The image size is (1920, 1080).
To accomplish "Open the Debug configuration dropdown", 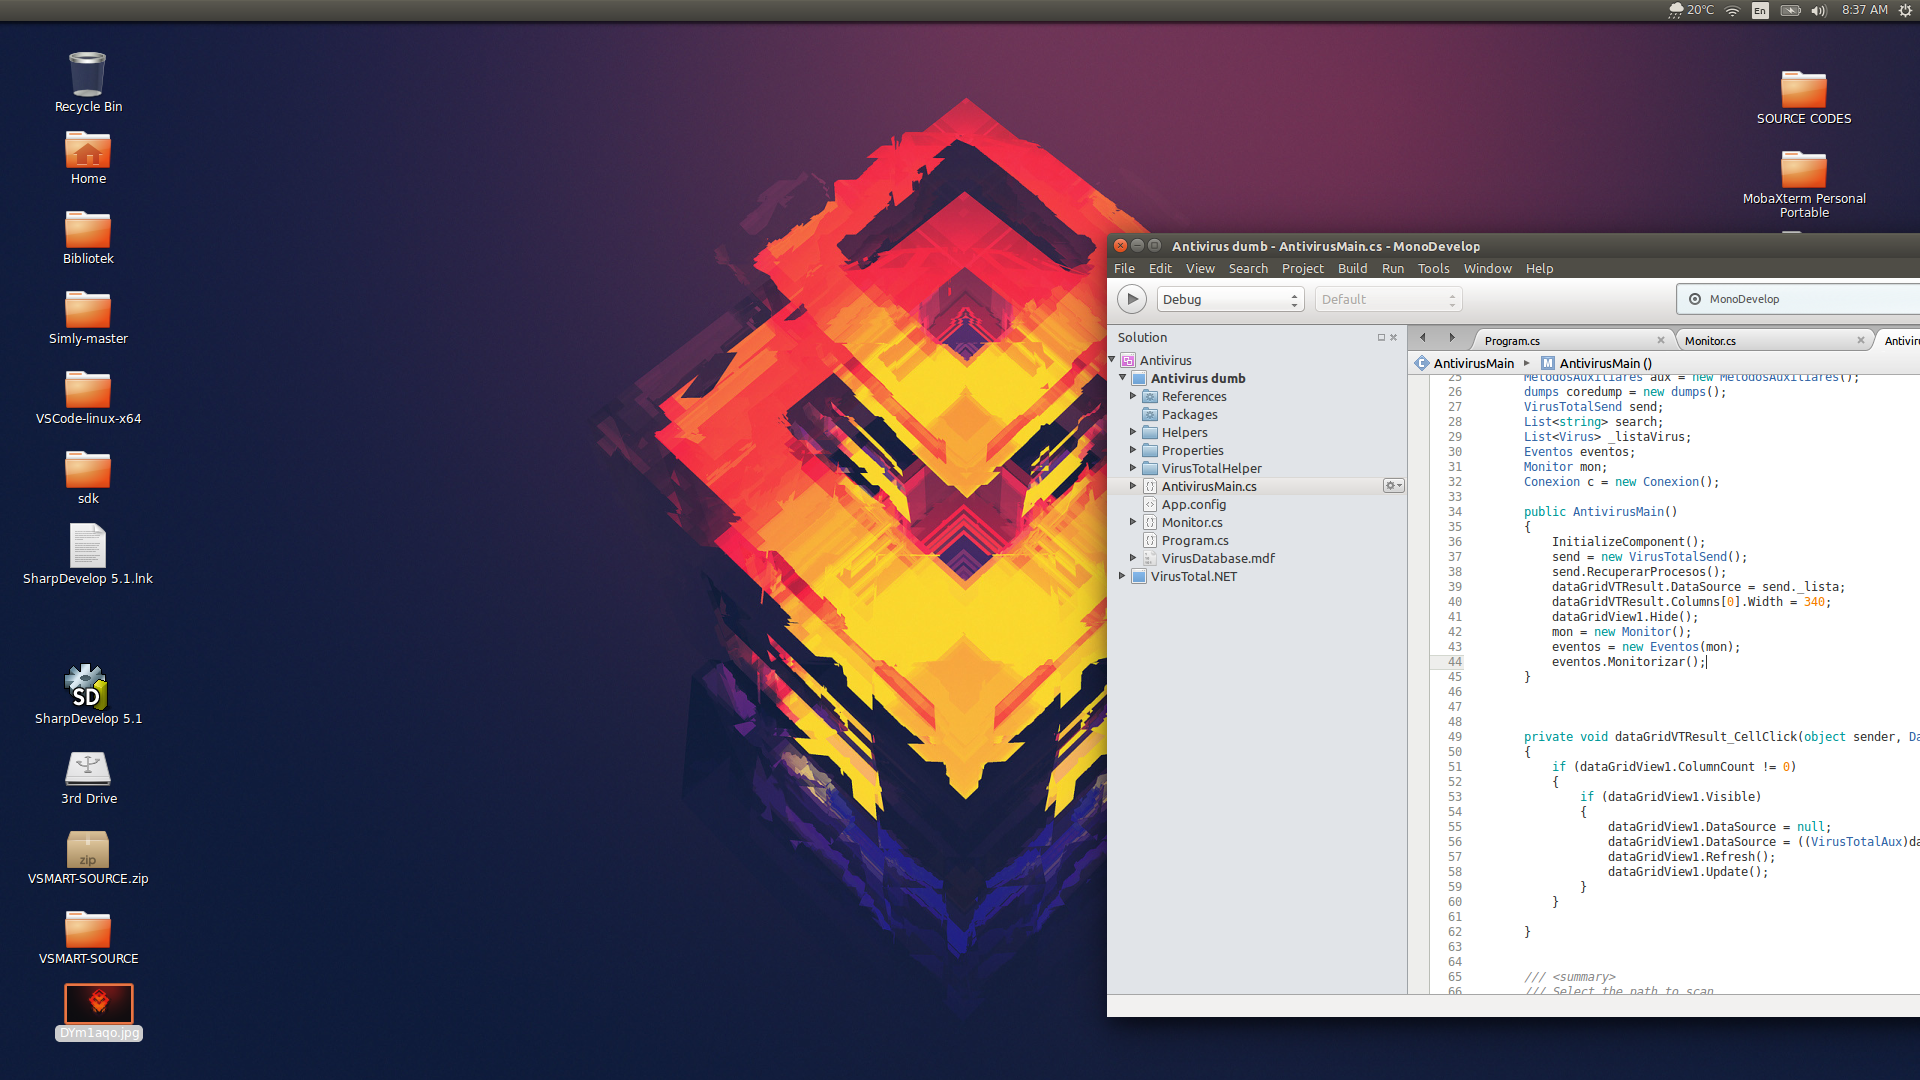I will click(x=1230, y=299).
